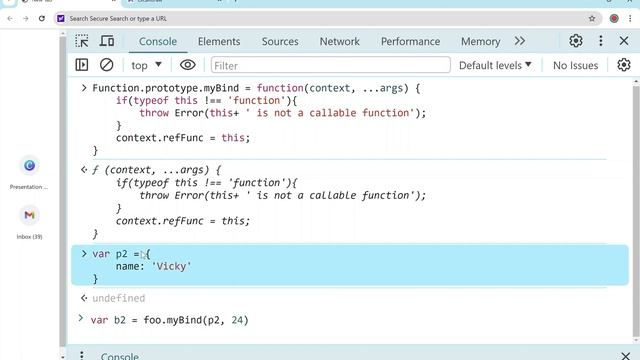Open the drawer three-dot menu
Screen dimensions: 640x360
tap(82, 355)
